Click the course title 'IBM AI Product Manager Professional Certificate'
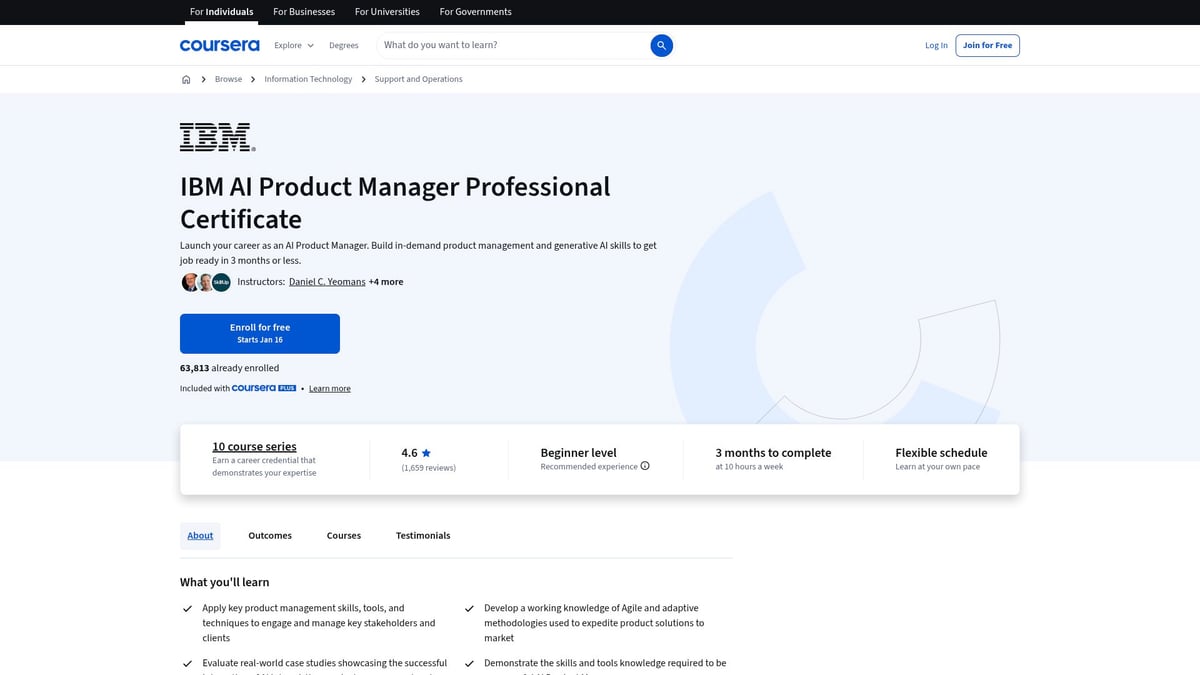1200x675 pixels. tap(395, 202)
